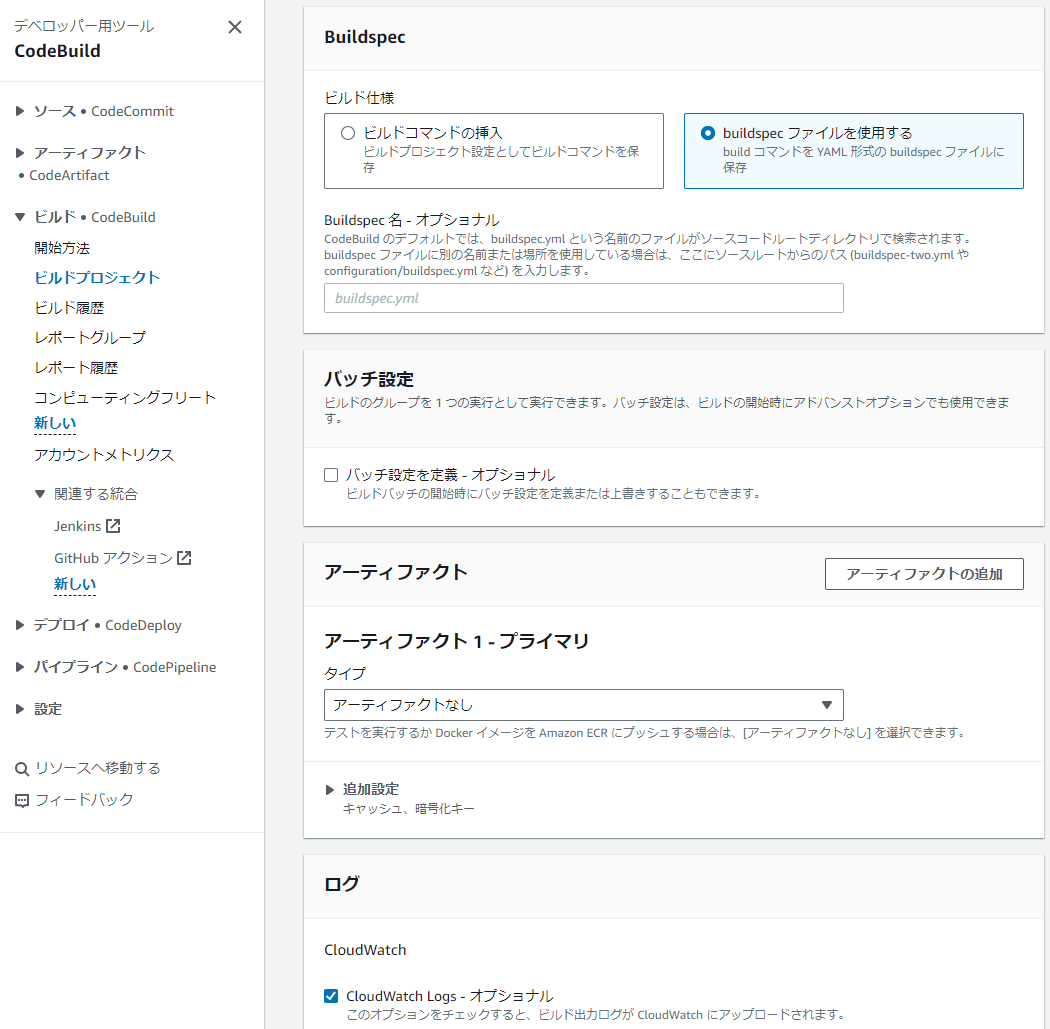This screenshot has height=1029, width=1050.
Task: Open Jenkins external link icon
Action: (114, 526)
